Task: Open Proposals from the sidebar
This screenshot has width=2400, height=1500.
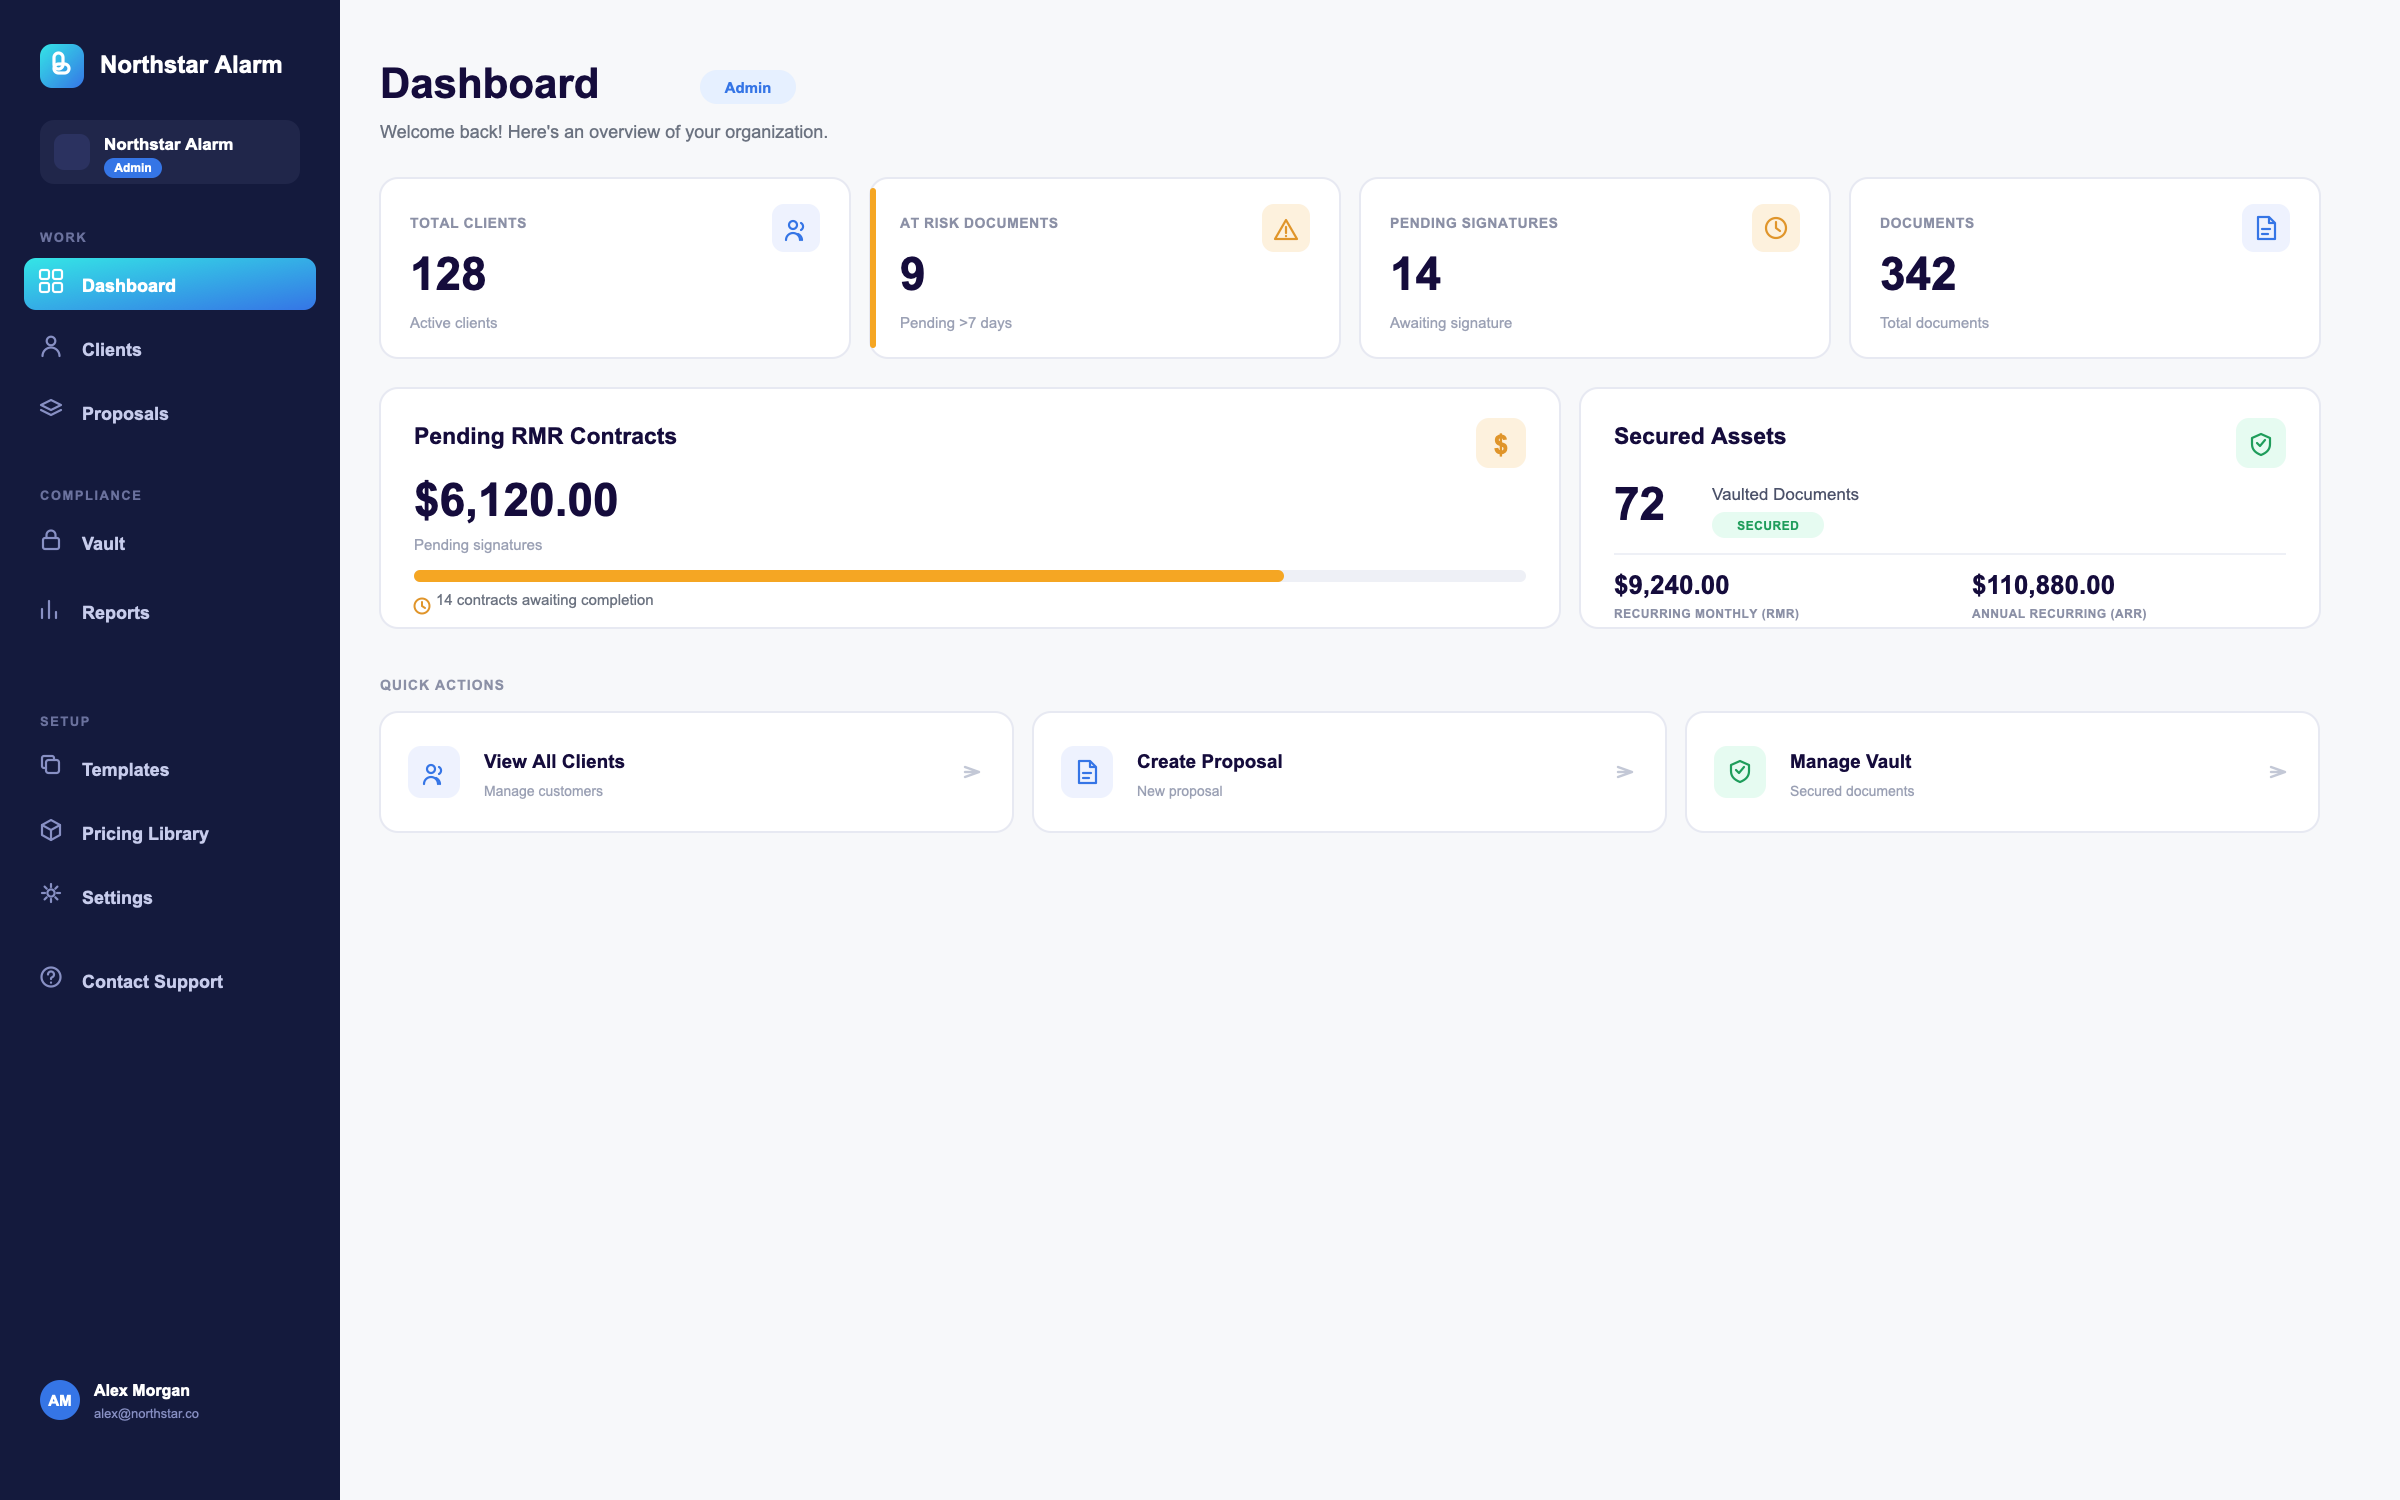Action: click(x=170, y=413)
